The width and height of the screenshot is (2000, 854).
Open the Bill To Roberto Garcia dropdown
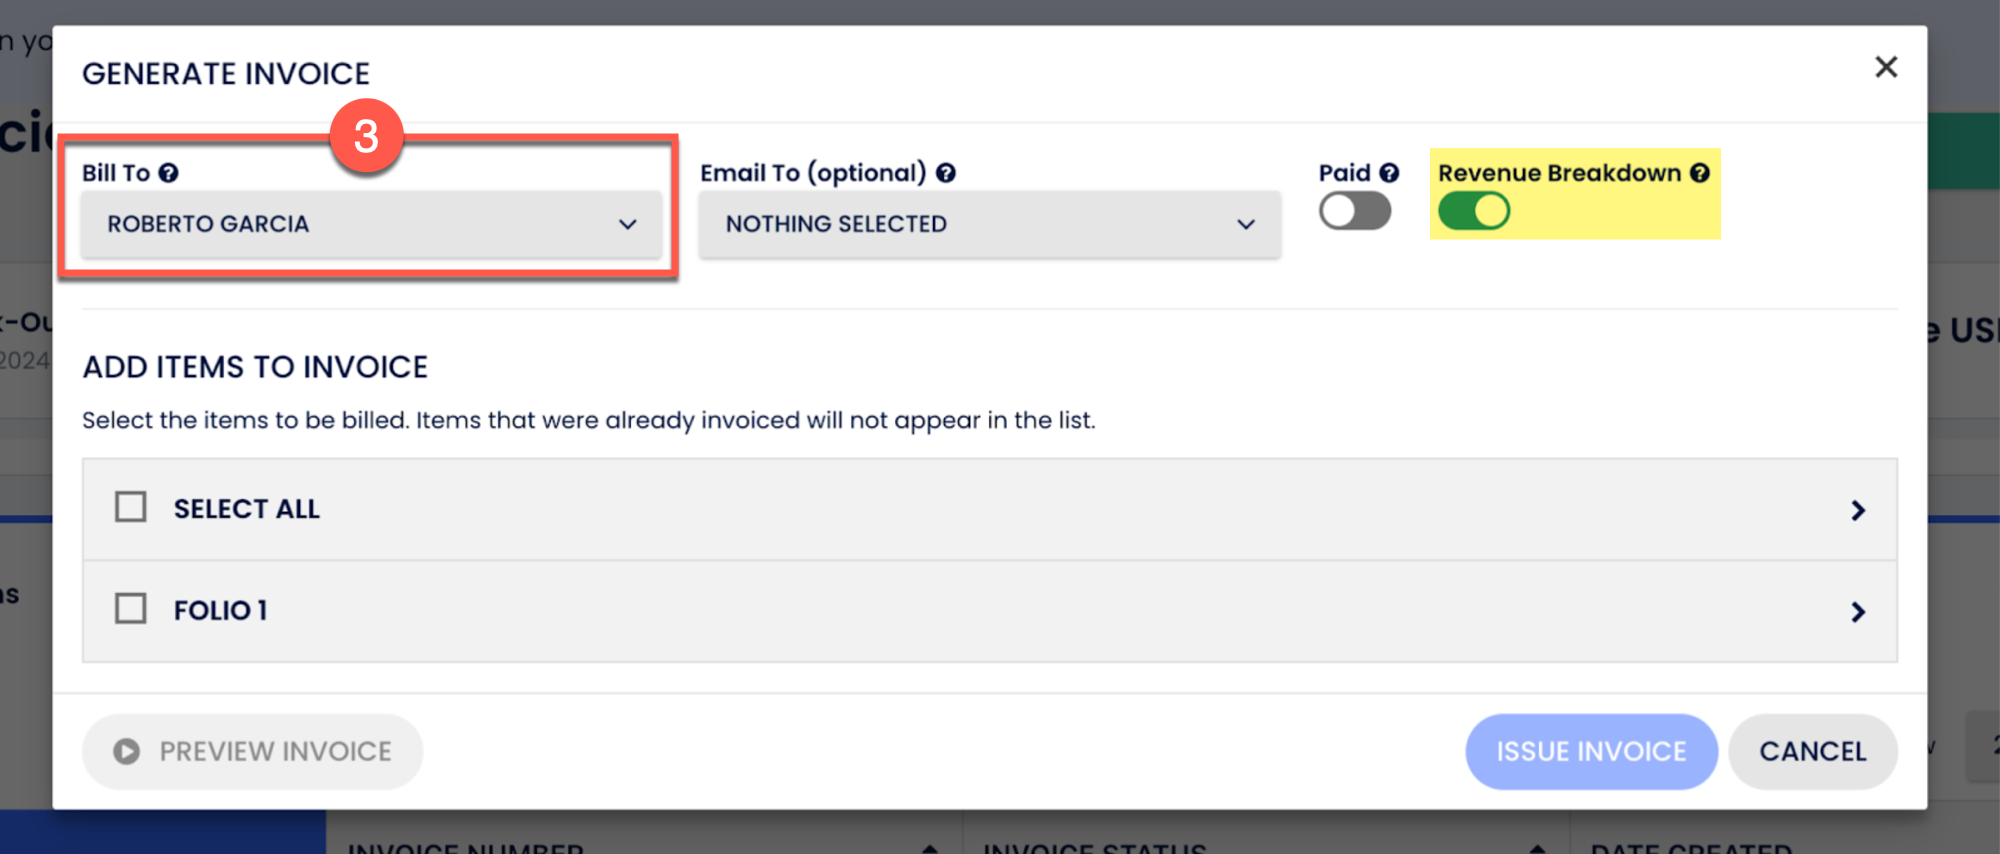pyautogui.click(x=371, y=224)
